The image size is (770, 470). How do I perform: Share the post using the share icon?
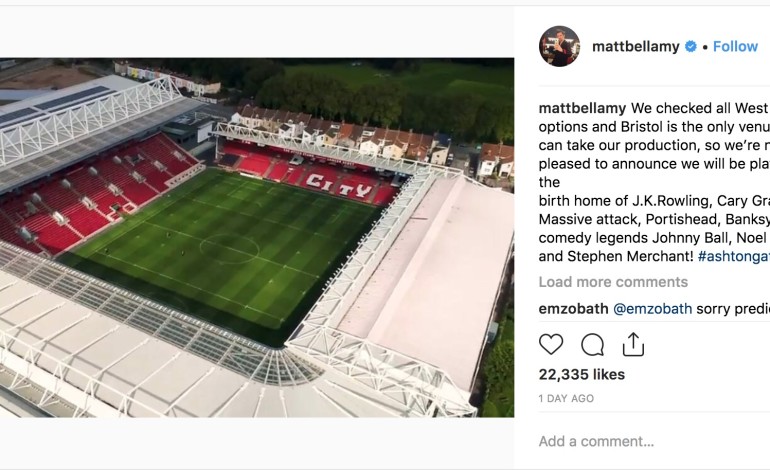tap(632, 345)
